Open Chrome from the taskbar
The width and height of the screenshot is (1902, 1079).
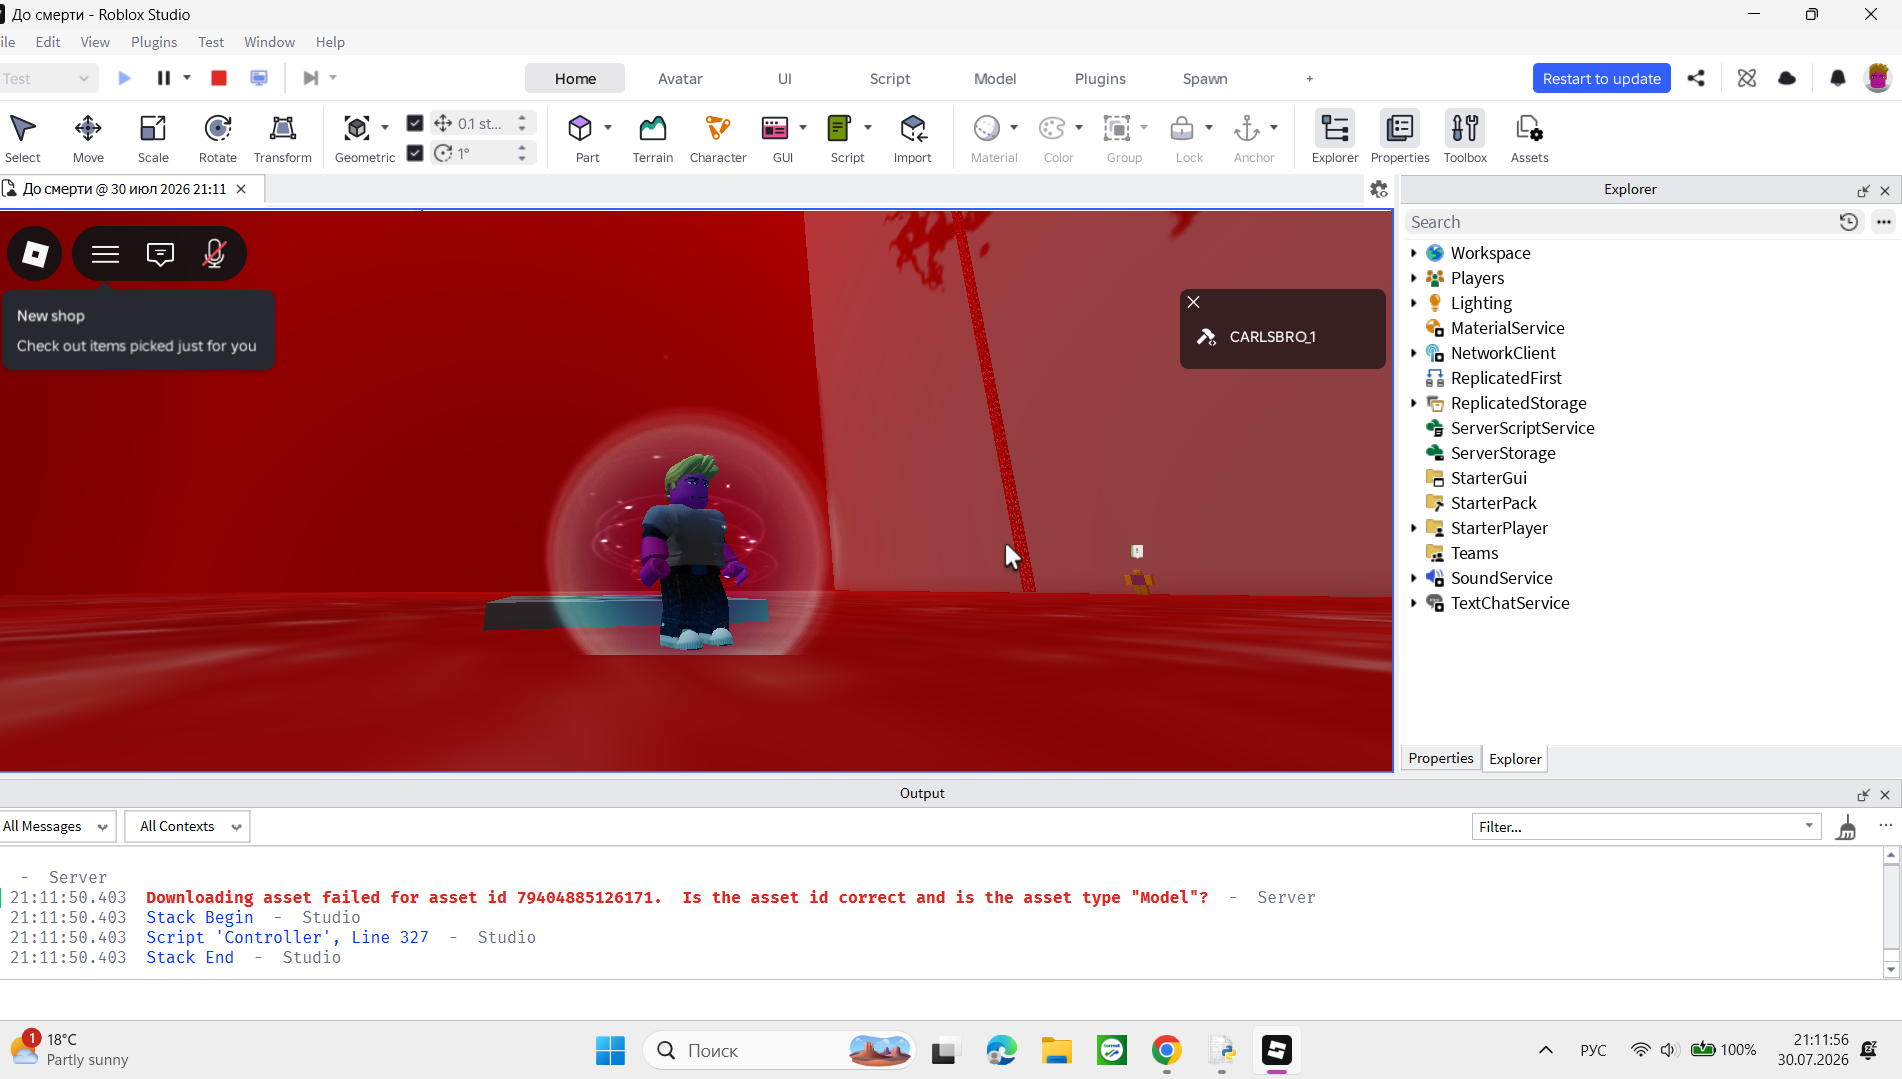pos(1166,1050)
